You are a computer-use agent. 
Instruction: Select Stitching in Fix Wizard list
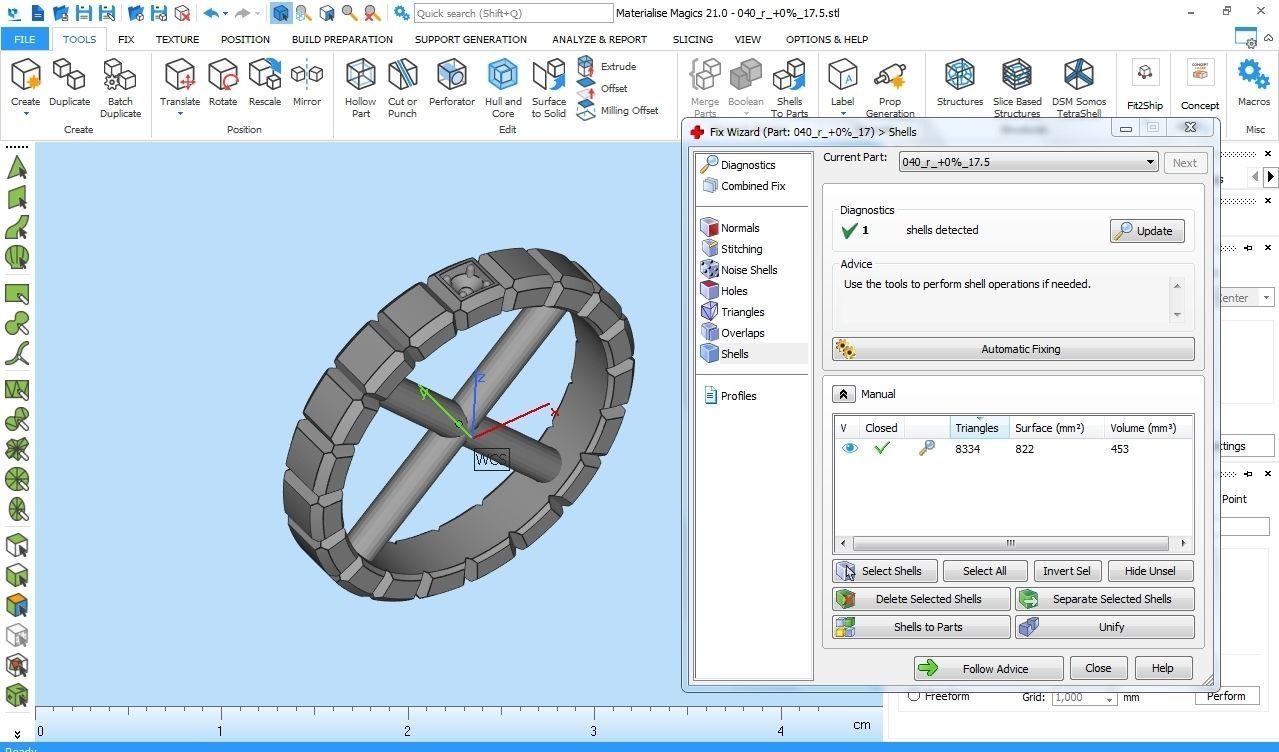point(731,249)
